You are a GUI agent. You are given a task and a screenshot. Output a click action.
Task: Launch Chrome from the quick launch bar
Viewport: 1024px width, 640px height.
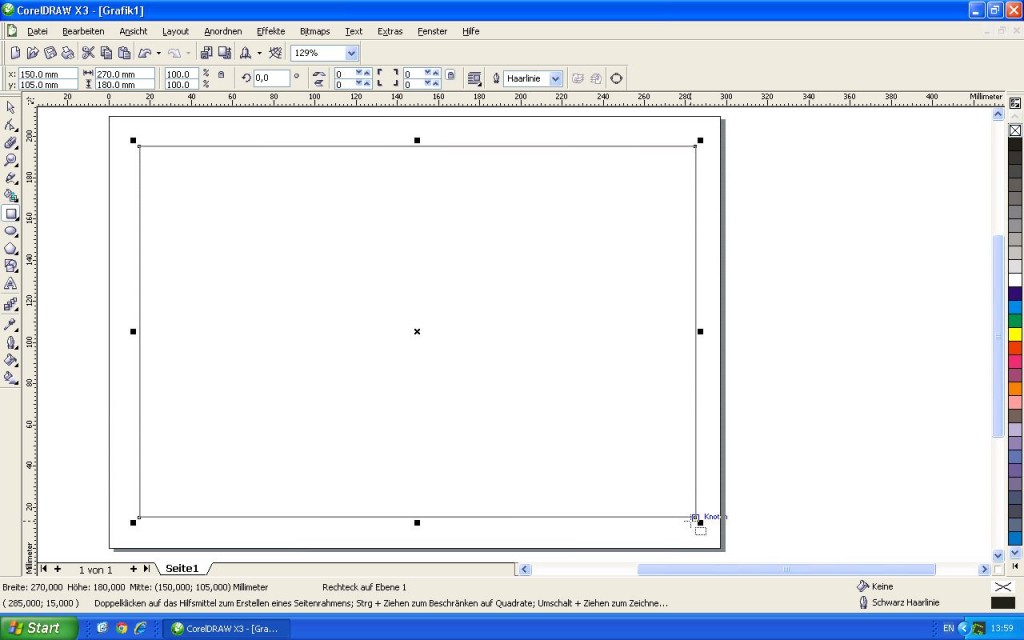121,628
